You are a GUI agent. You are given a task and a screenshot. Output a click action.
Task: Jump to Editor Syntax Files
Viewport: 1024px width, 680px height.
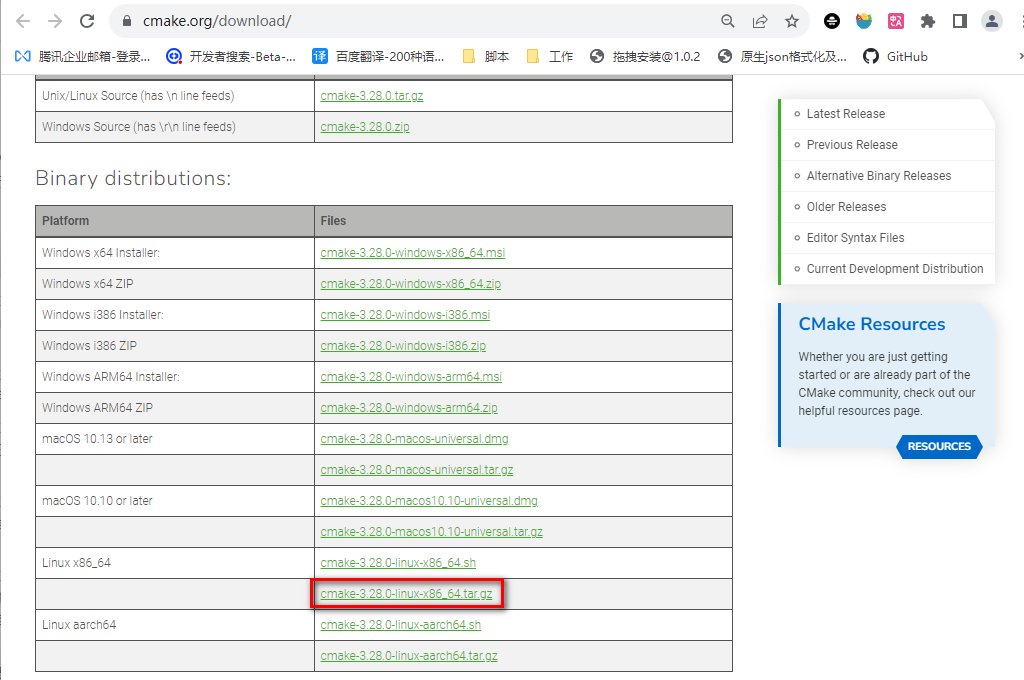(856, 238)
